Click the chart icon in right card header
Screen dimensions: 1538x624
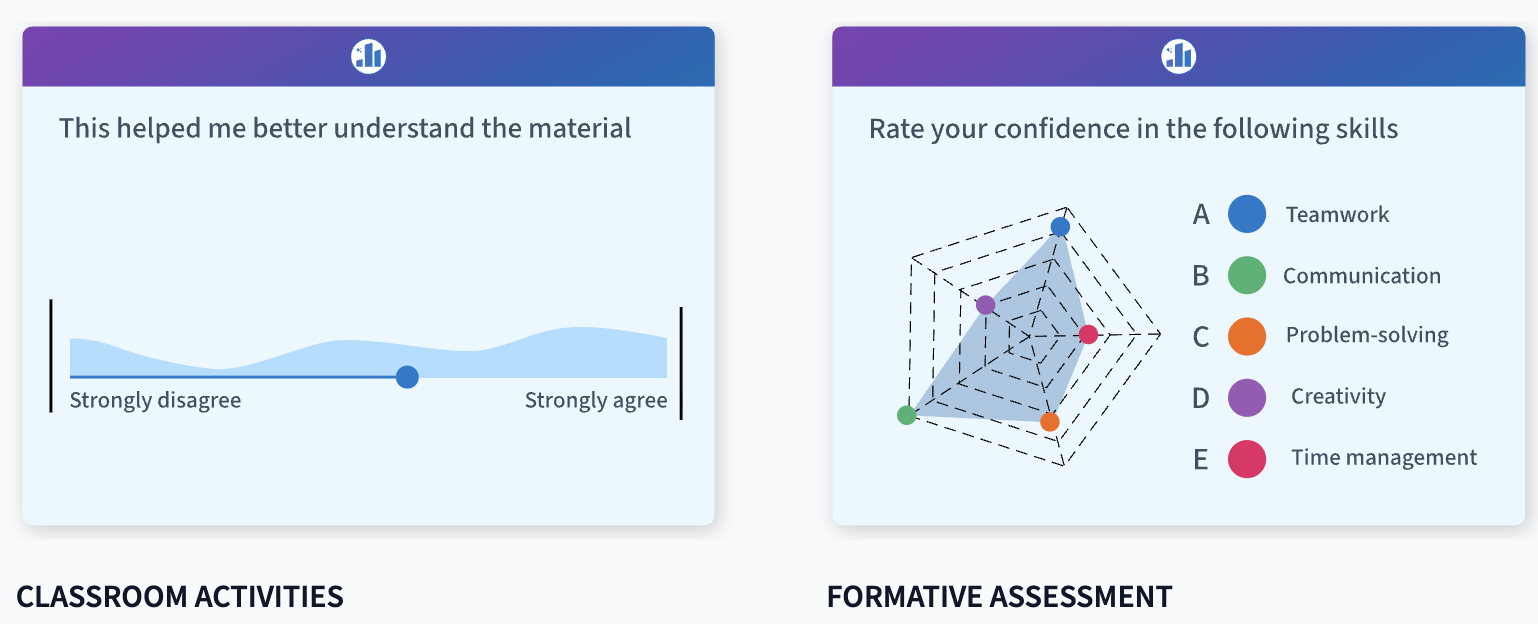tap(1178, 56)
